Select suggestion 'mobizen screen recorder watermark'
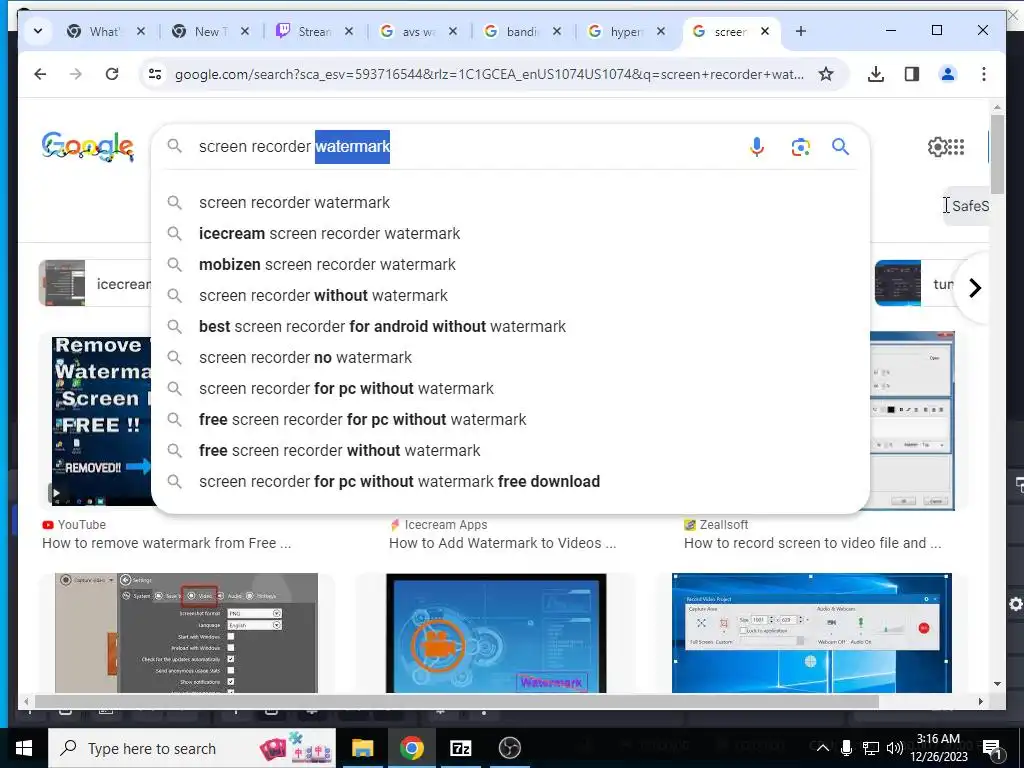Screen dimensions: 1024x768 click(510, 264)
